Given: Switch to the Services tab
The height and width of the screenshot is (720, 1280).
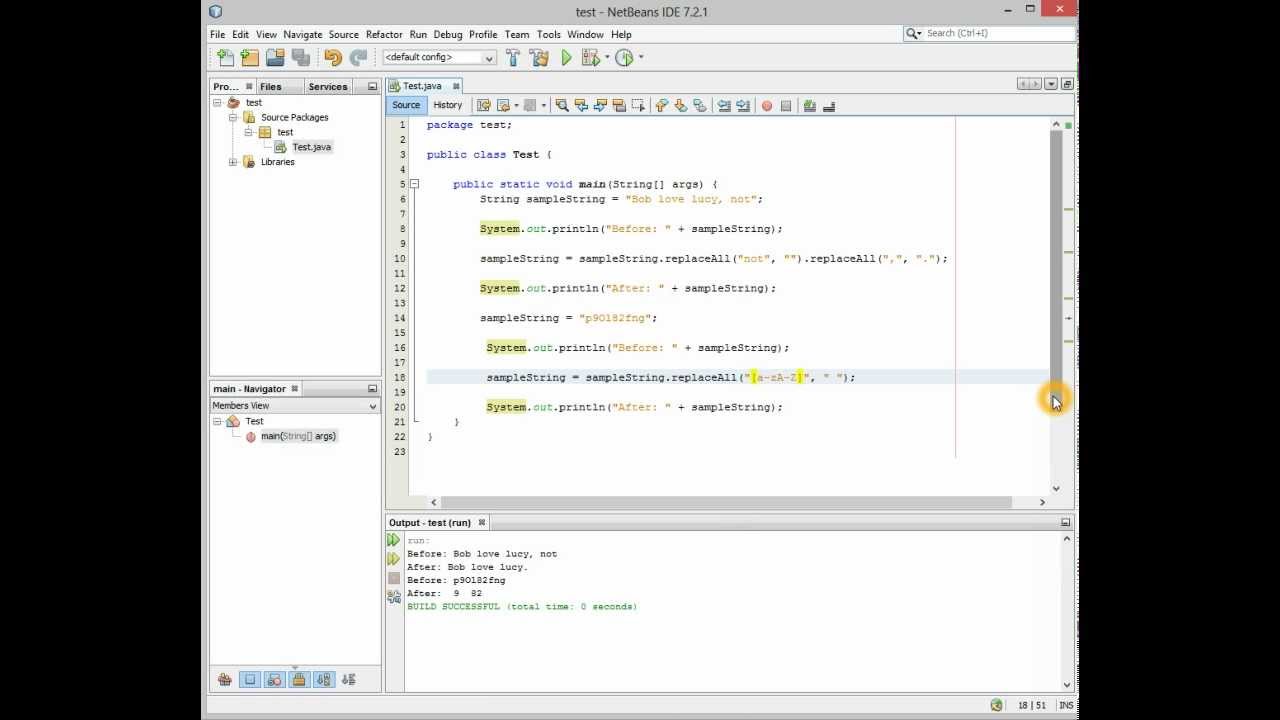Looking at the screenshot, I should coord(328,87).
